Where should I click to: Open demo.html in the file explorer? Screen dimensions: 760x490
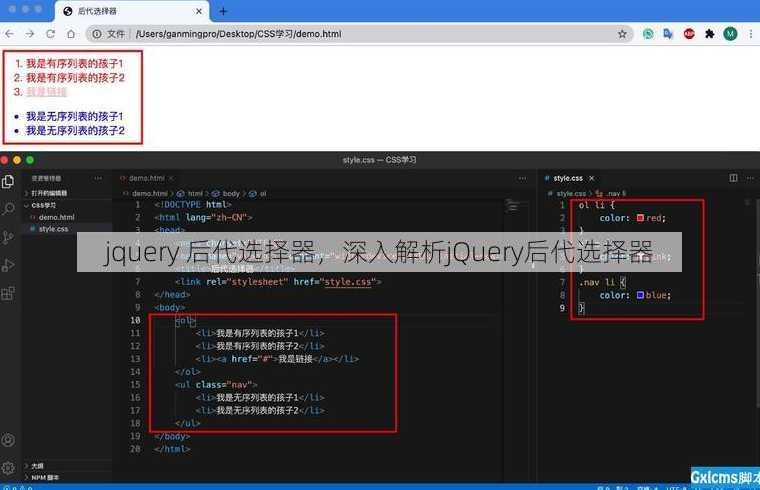57,217
